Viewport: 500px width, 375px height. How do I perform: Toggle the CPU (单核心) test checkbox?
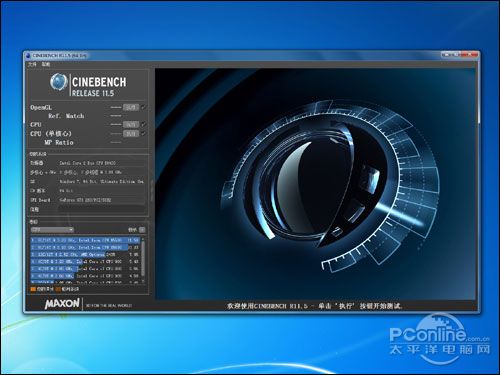tap(143, 133)
